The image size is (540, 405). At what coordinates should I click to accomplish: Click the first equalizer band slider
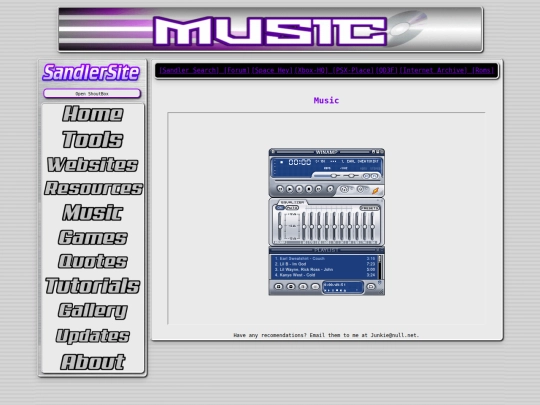(304, 226)
